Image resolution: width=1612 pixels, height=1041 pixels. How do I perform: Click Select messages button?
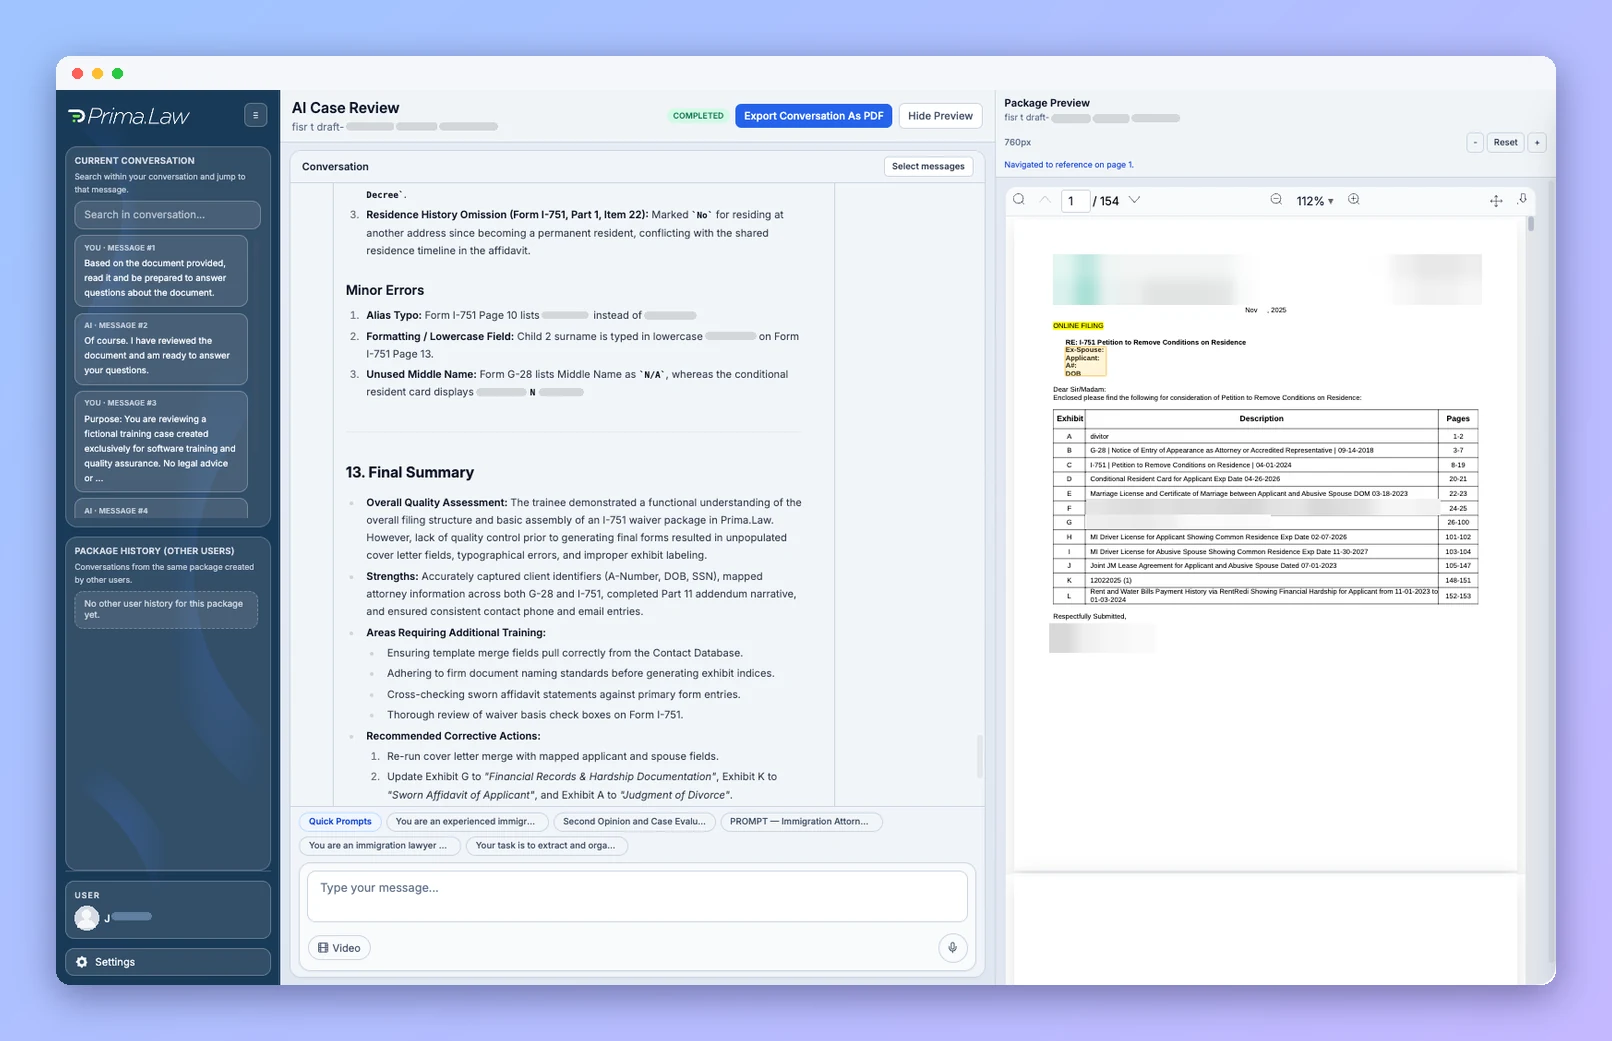pyautogui.click(x=928, y=167)
